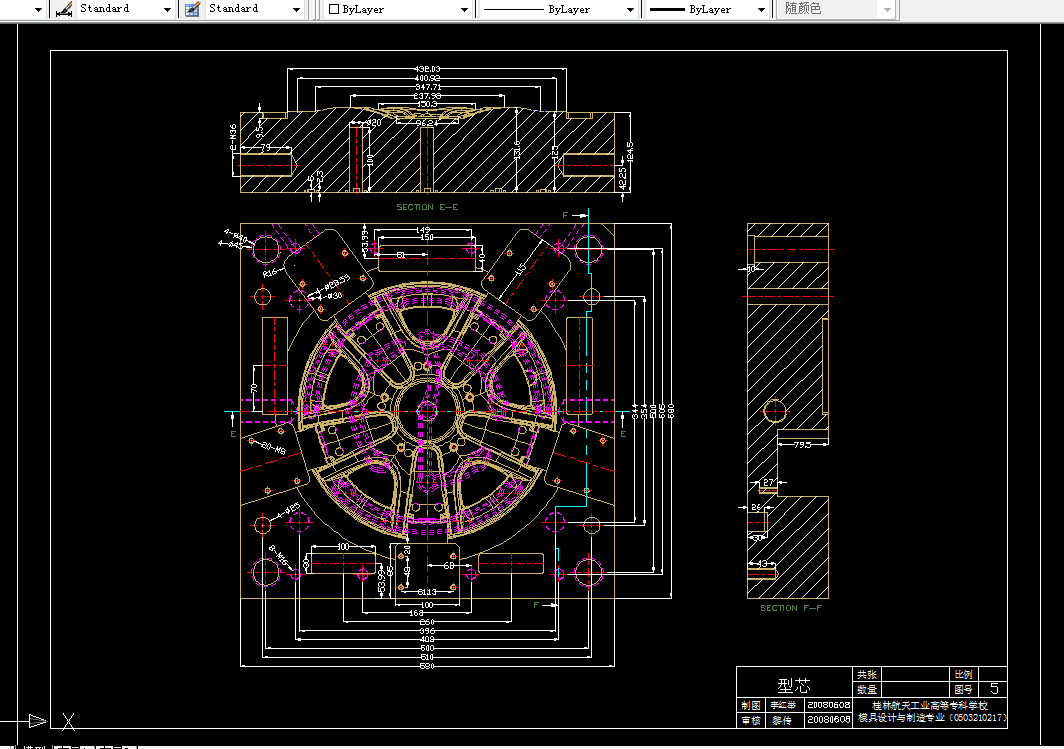Open the dimension style Standard dropdown

(x=167, y=9)
